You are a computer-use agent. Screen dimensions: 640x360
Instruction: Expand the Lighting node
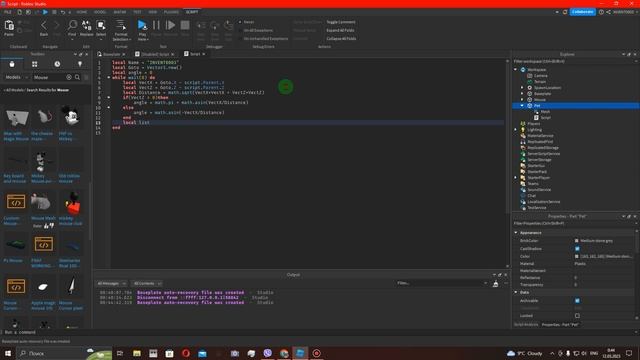coord(516,130)
